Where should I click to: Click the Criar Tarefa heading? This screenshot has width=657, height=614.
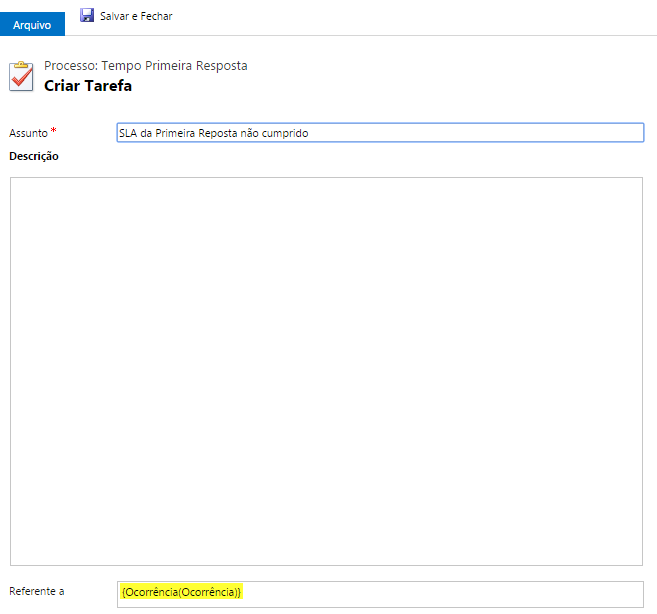point(88,86)
